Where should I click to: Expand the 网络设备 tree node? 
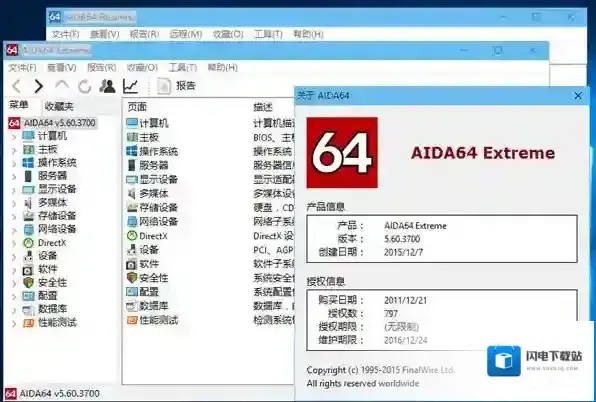point(14,230)
